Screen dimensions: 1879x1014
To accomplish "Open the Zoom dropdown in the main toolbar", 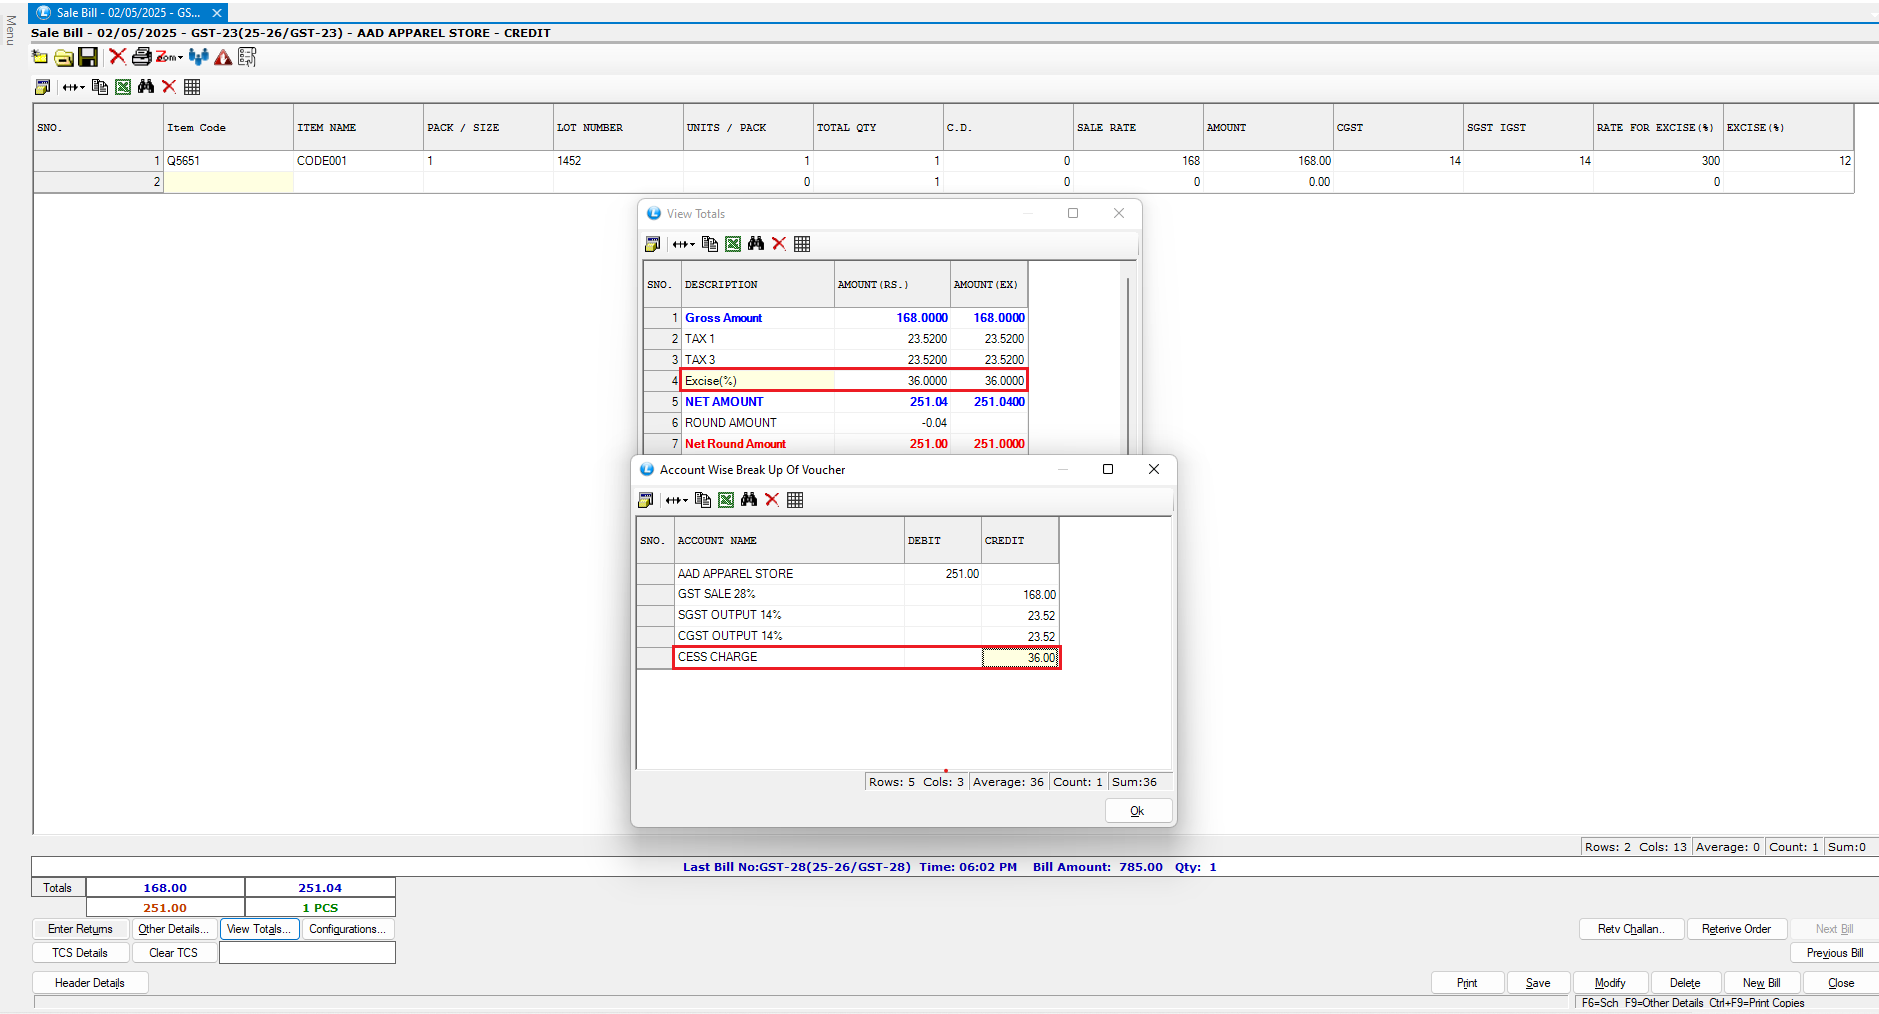I will (169, 57).
